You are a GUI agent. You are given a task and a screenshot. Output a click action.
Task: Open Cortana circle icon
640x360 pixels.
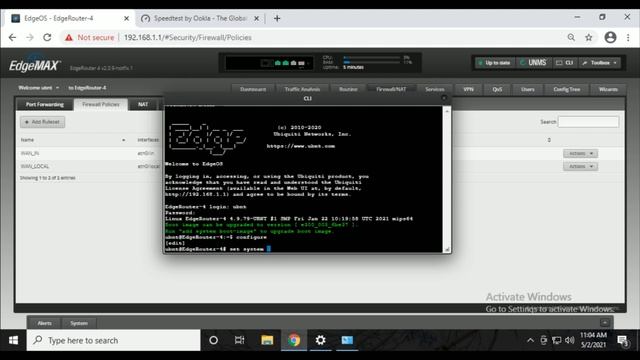[x=213, y=340]
